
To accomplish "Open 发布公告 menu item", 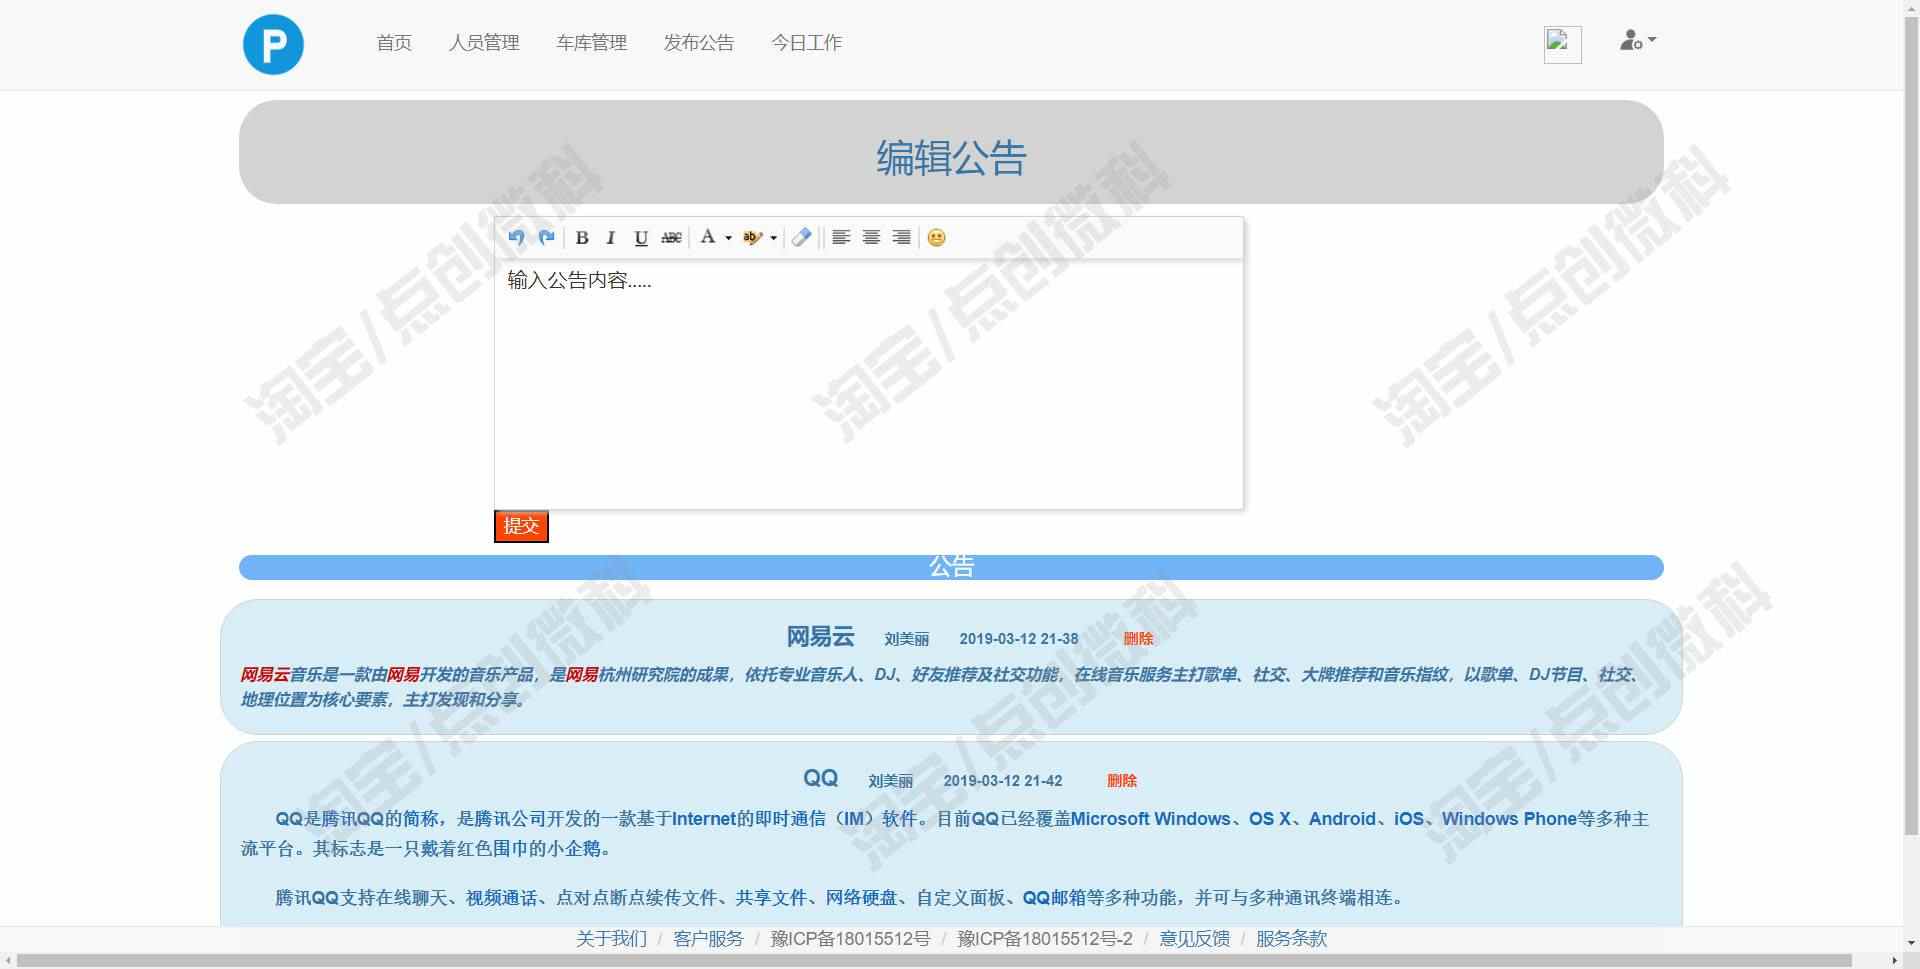I will point(699,43).
